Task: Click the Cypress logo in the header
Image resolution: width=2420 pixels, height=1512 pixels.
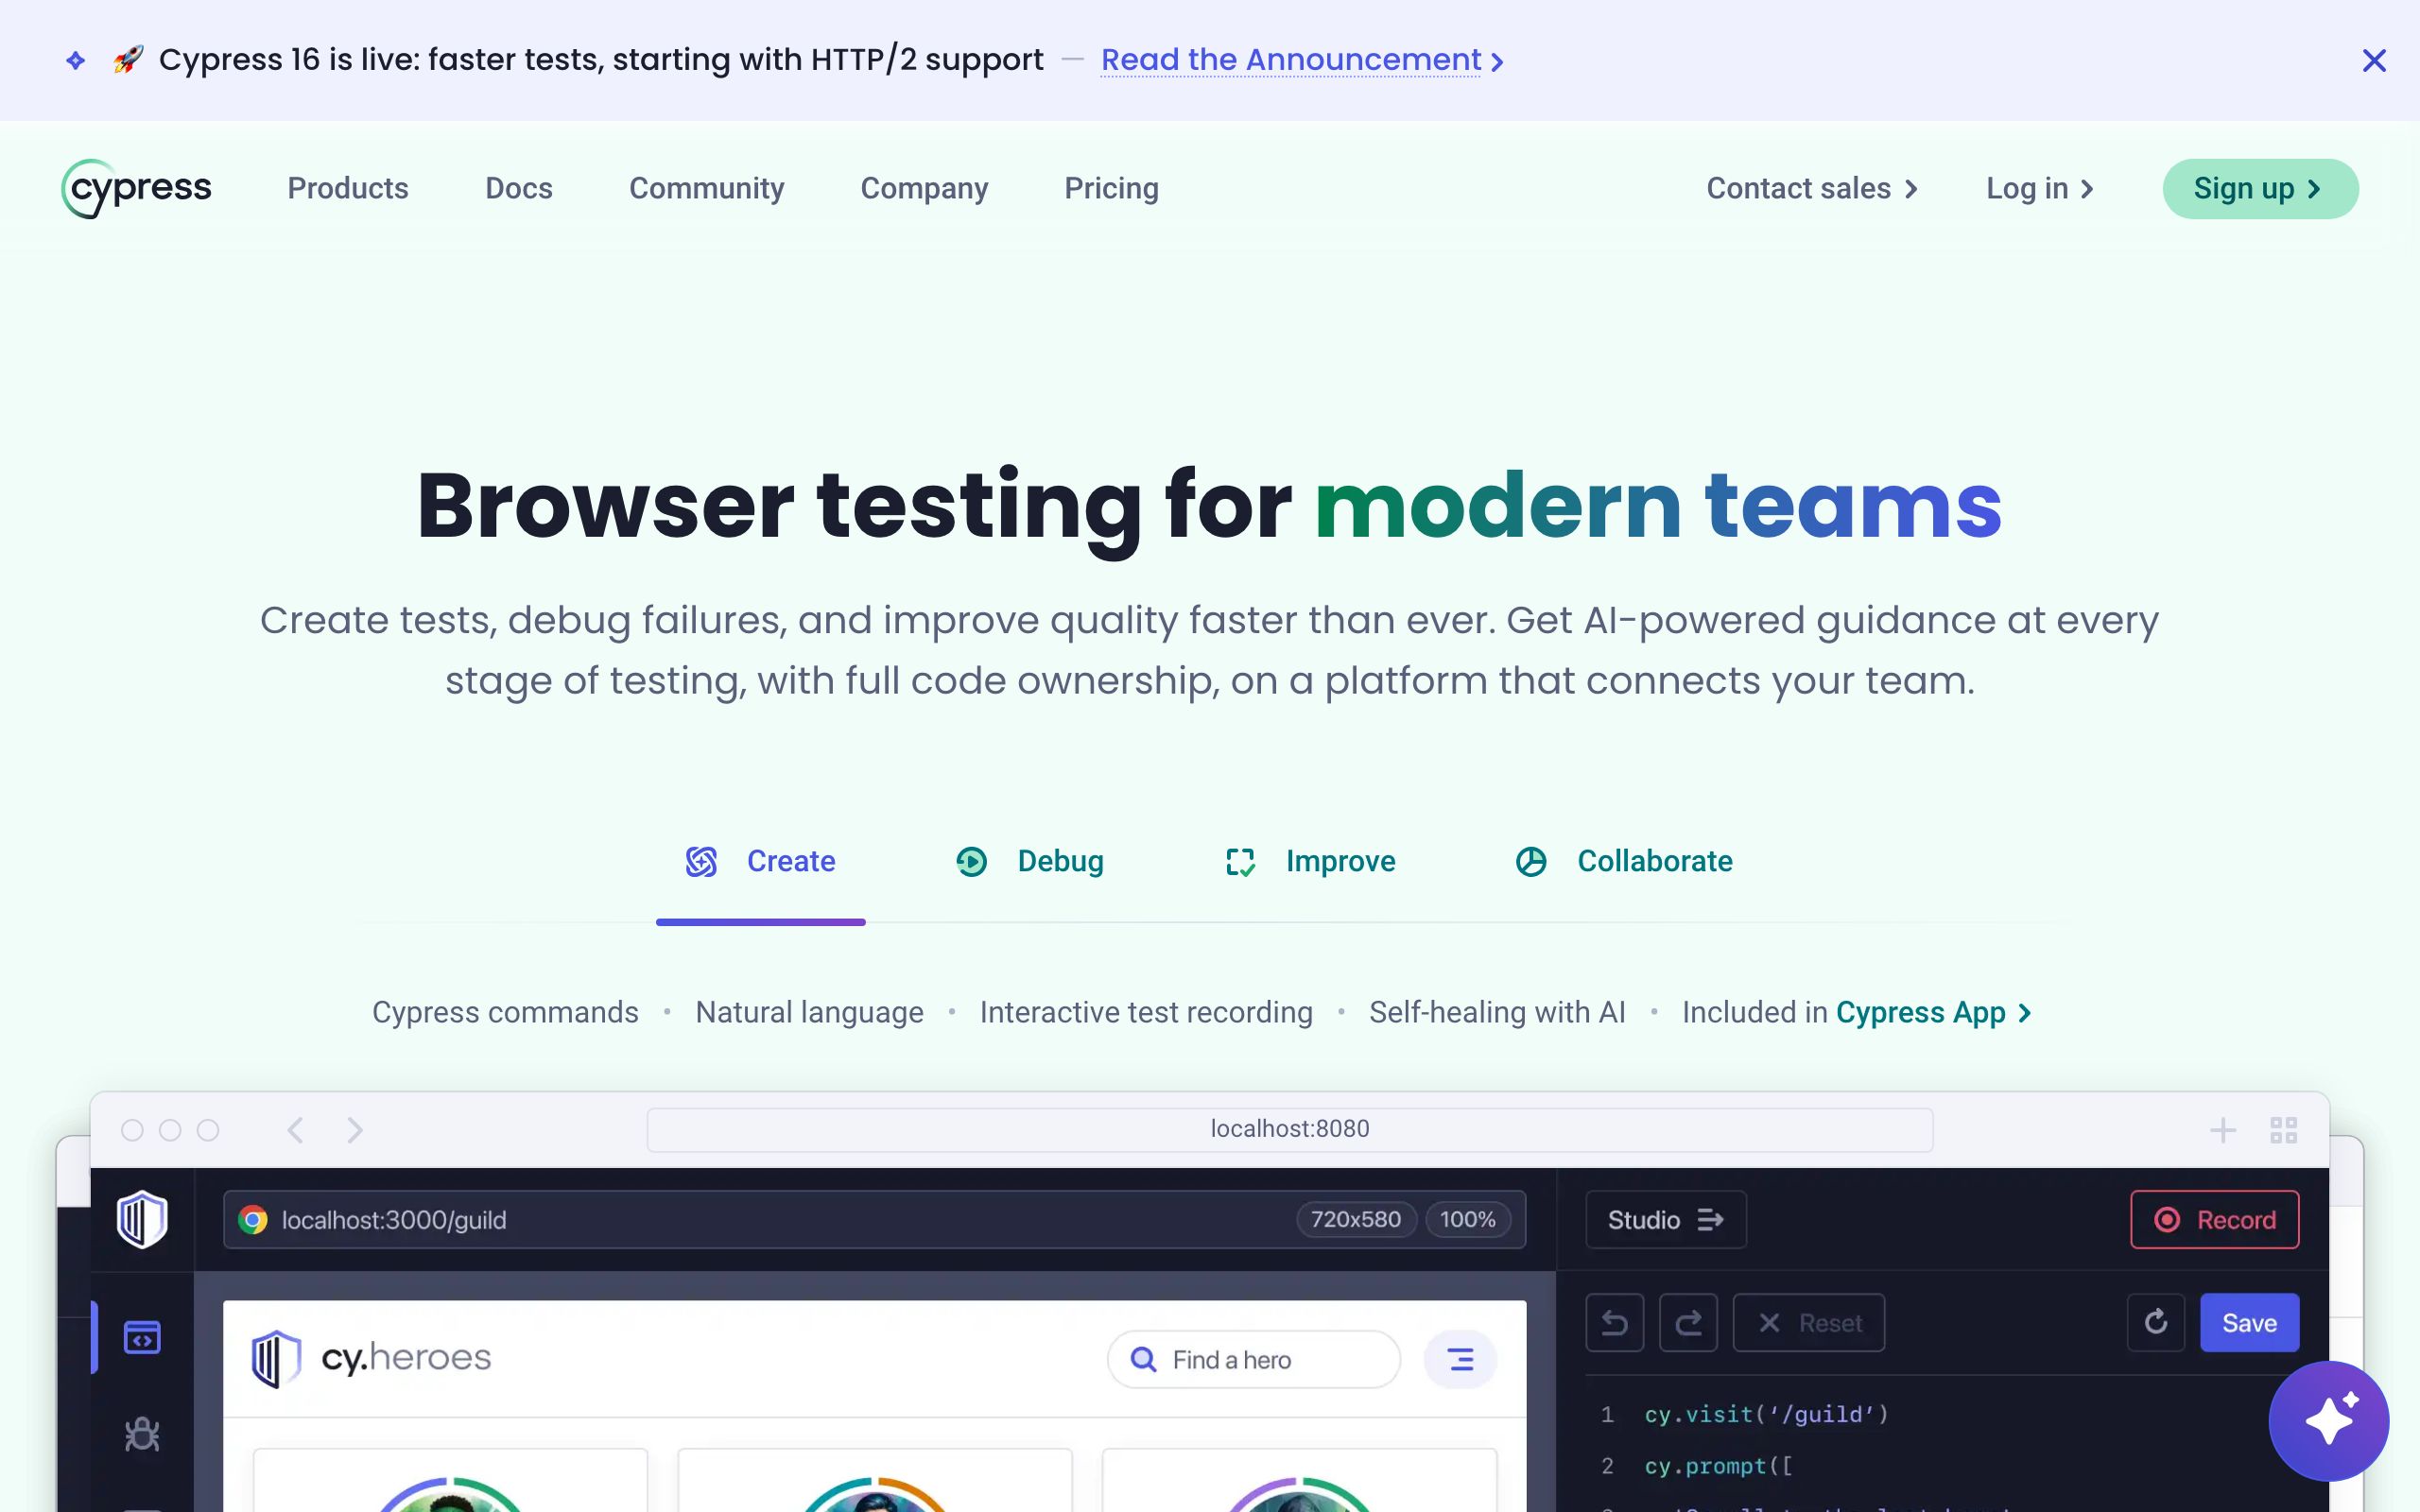Action: [137, 188]
